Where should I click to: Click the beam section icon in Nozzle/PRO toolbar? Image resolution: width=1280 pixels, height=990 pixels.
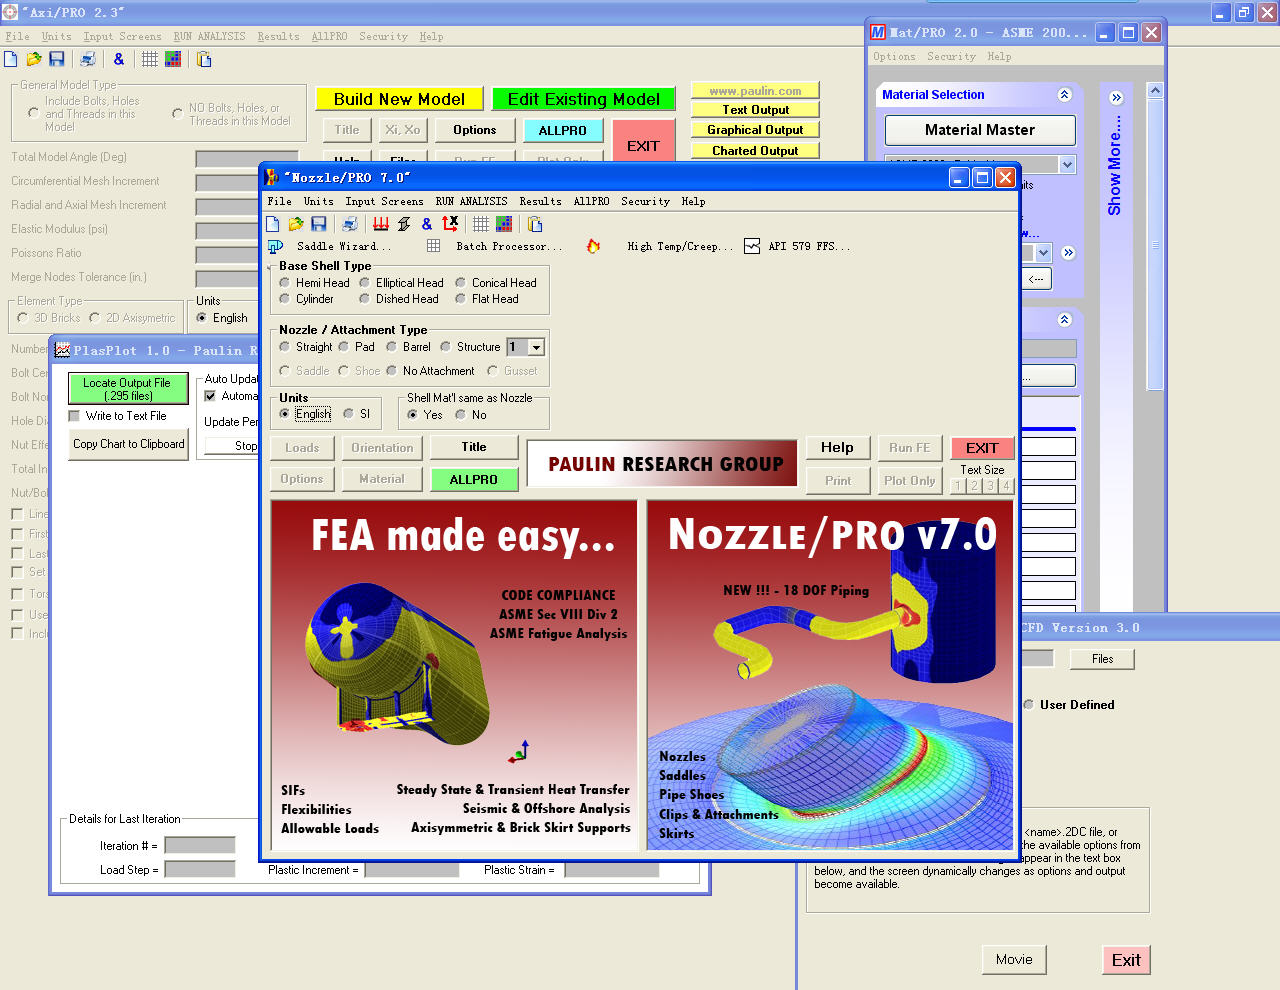tap(404, 224)
